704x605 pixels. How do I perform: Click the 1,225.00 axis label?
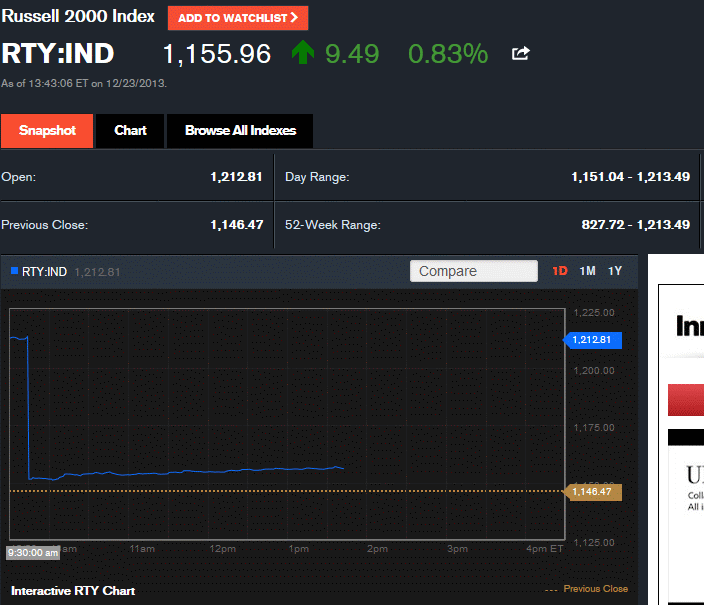point(594,313)
